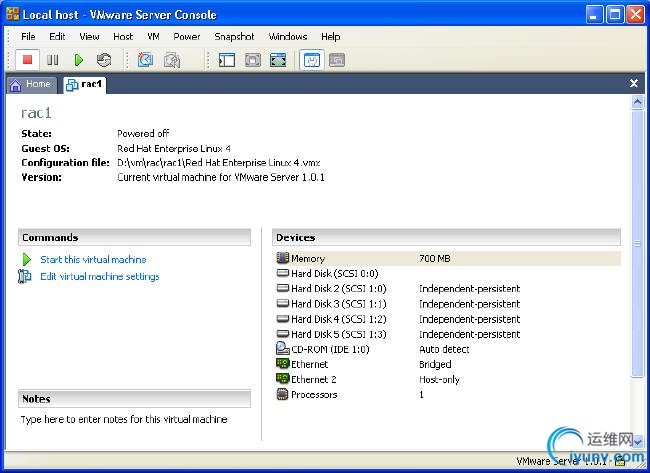Image resolution: width=650 pixels, height=473 pixels.
Task: Click the Ethernet network card icon
Action: (x=283, y=364)
